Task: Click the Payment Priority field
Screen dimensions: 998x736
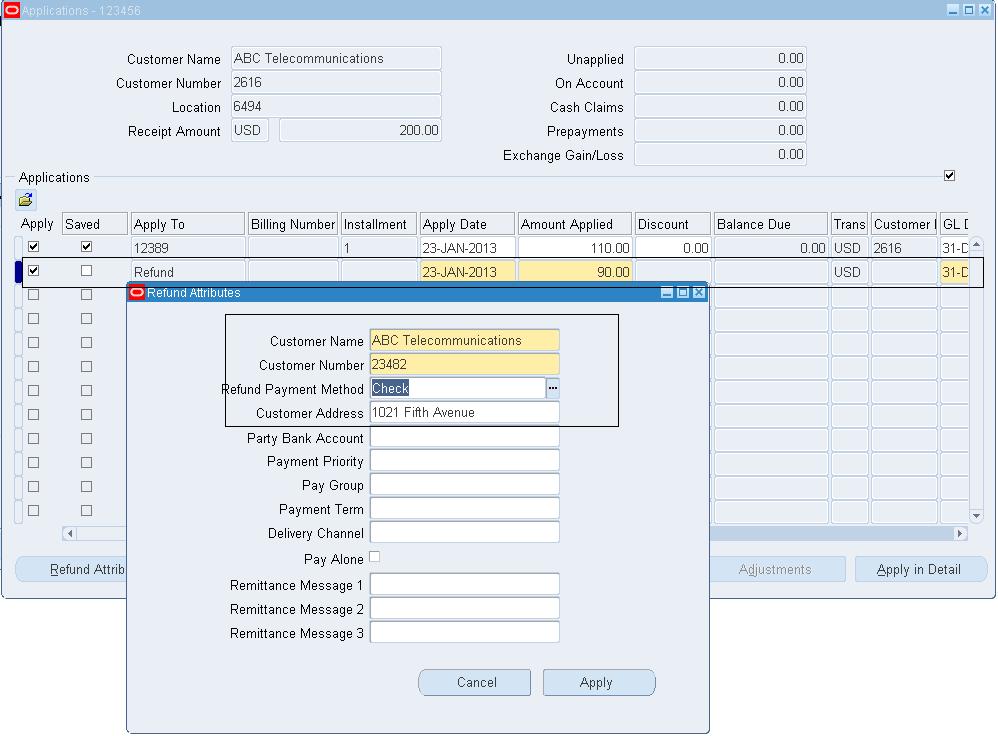Action: pyautogui.click(x=463, y=460)
